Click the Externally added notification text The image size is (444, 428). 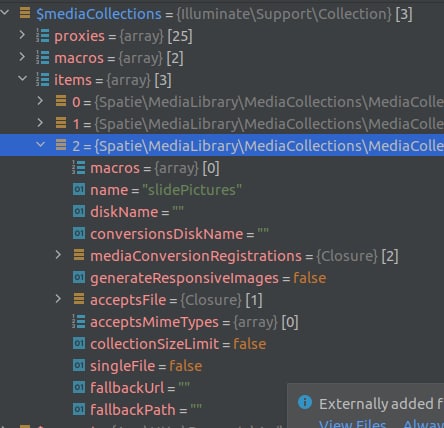(381, 404)
